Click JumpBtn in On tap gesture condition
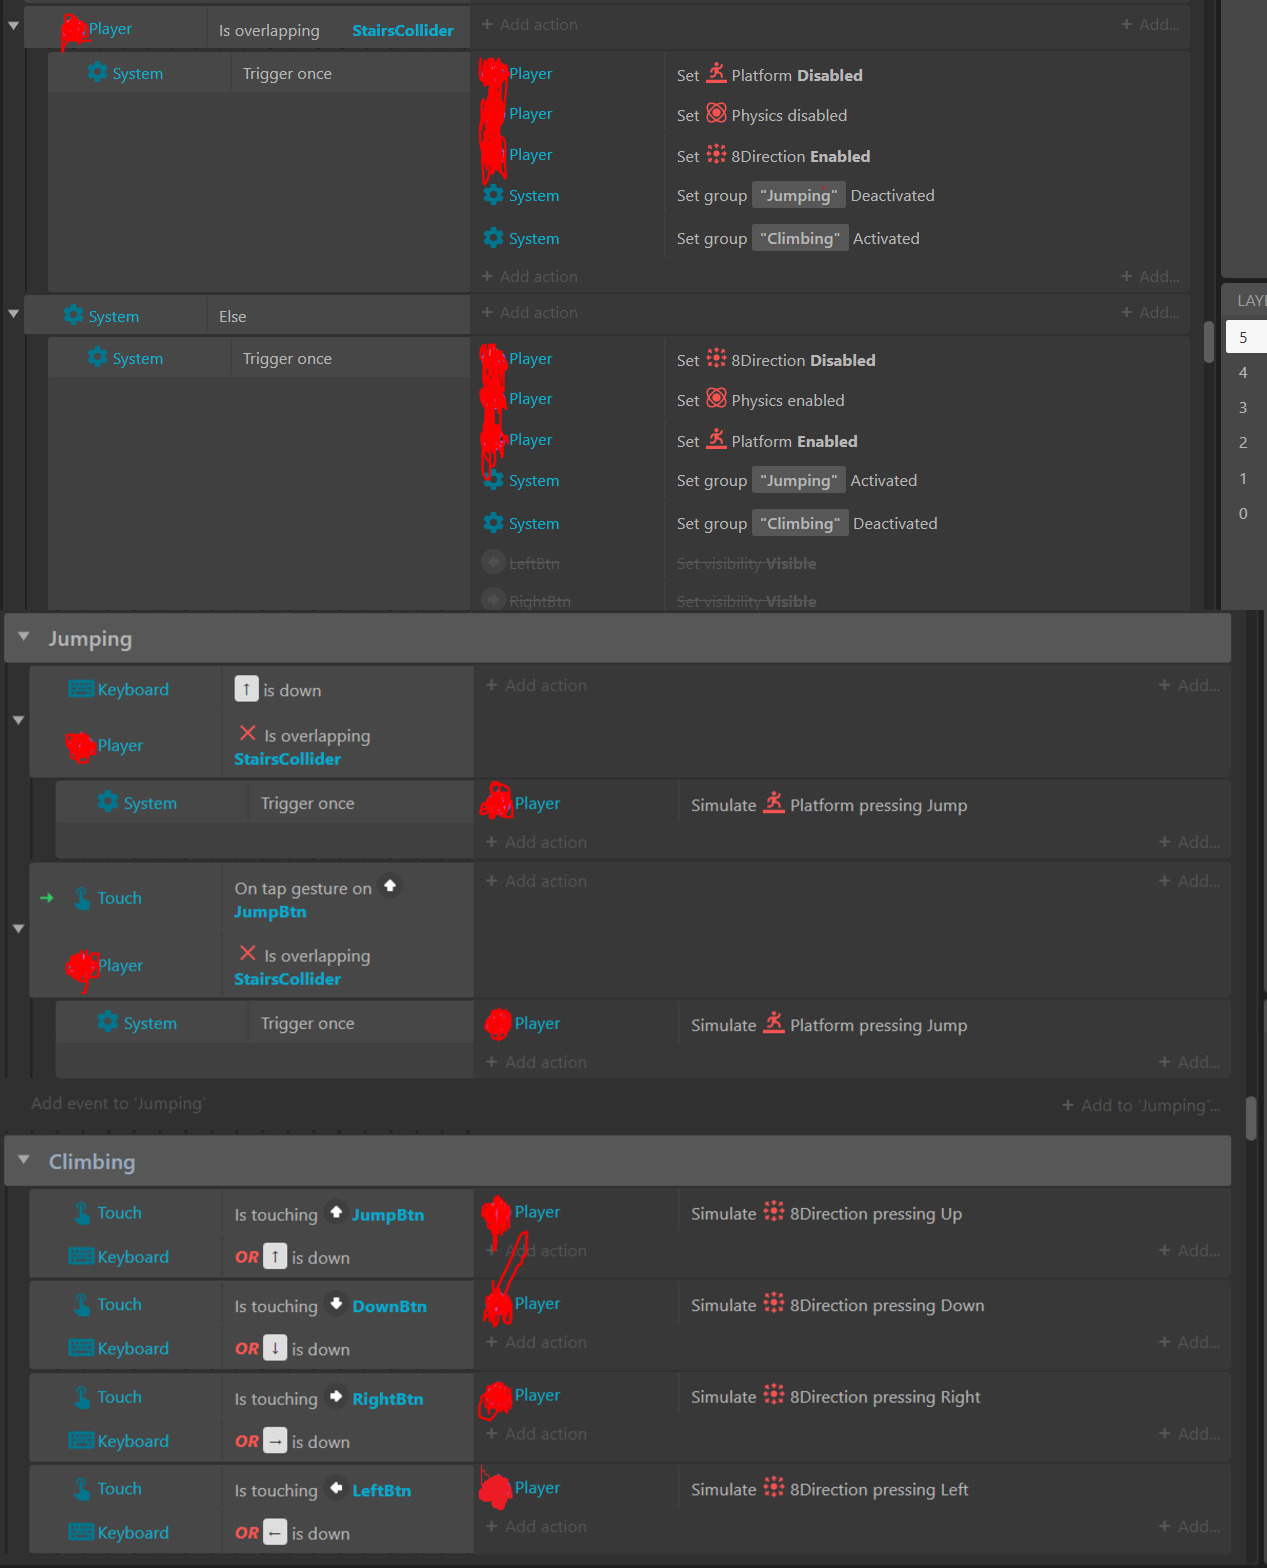This screenshot has width=1267, height=1568. [x=270, y=912]
